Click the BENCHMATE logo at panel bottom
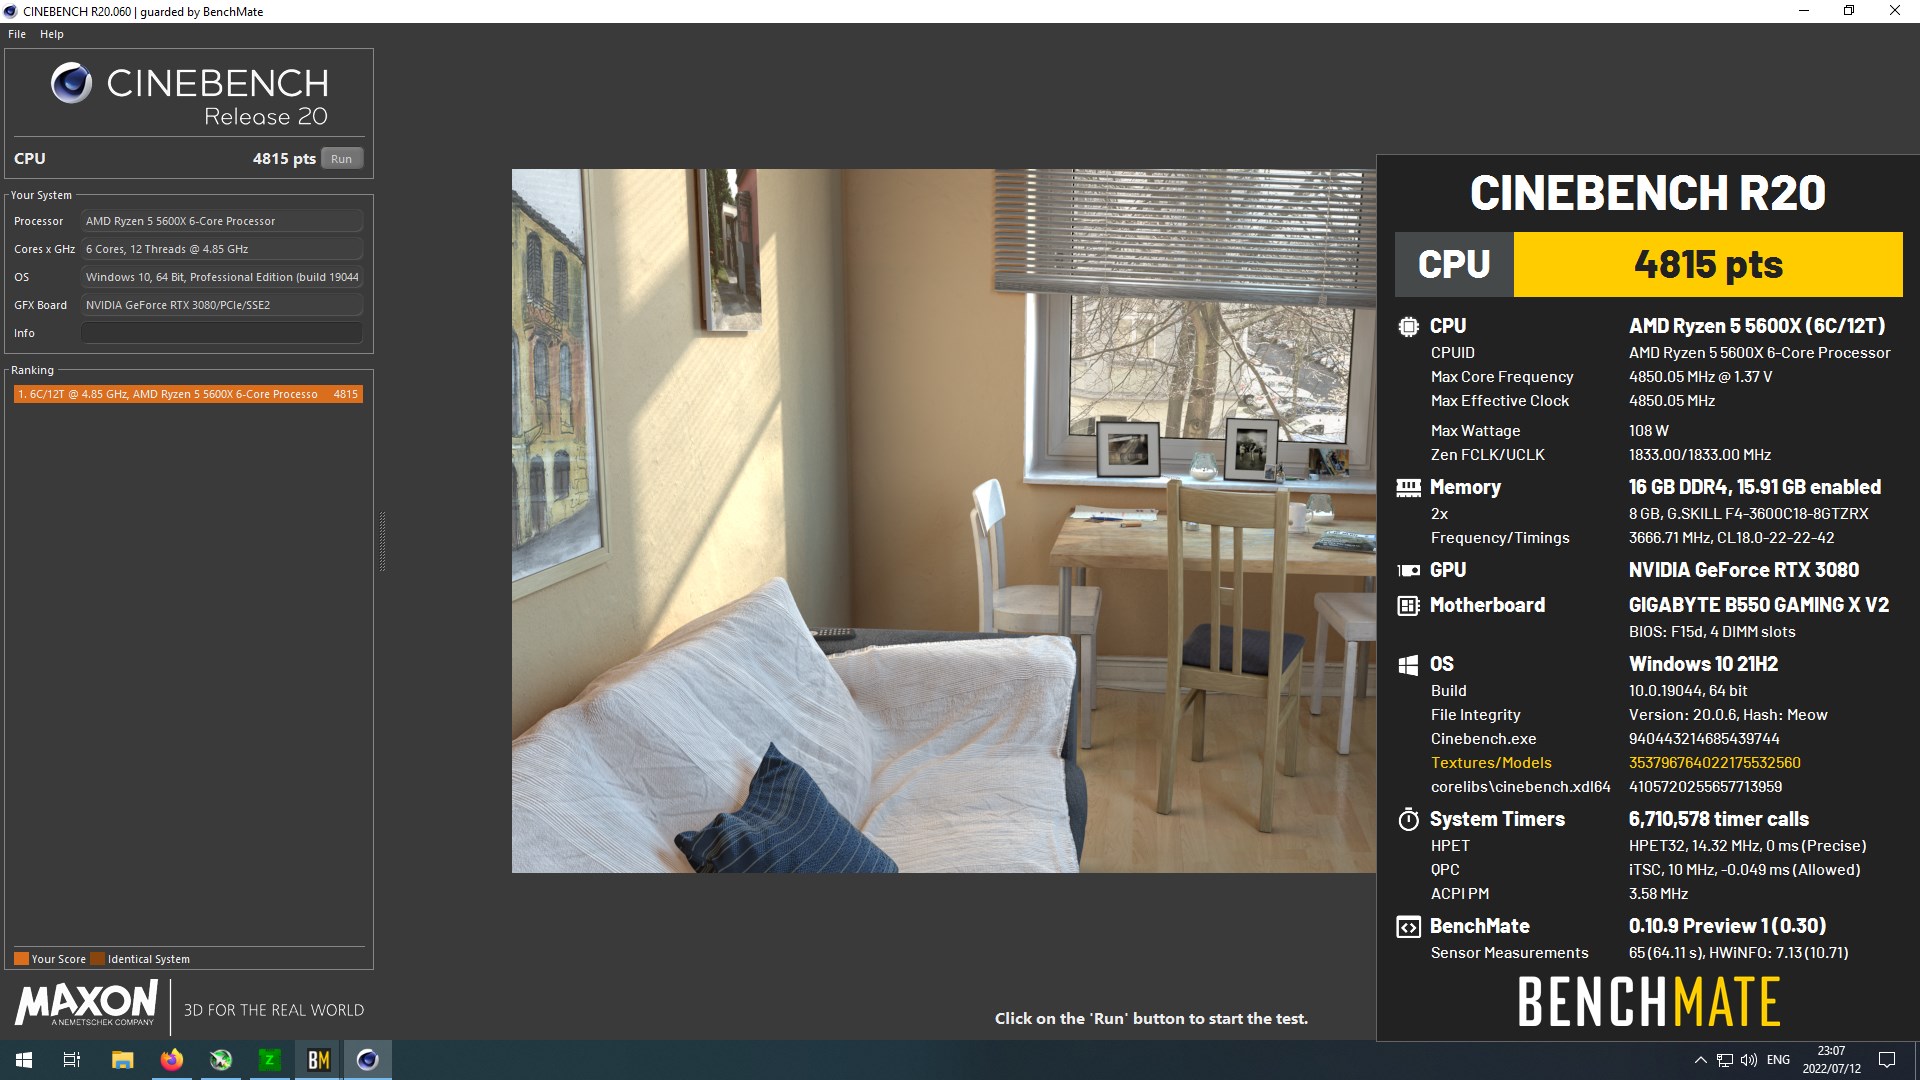Viewport: 1920px width, 1080px height. point(1648,1002)
